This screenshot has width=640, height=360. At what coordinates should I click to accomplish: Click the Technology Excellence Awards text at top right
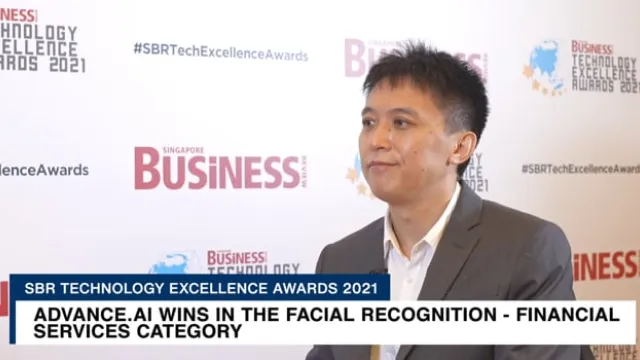pyautogui.click(x=605, y=68)
